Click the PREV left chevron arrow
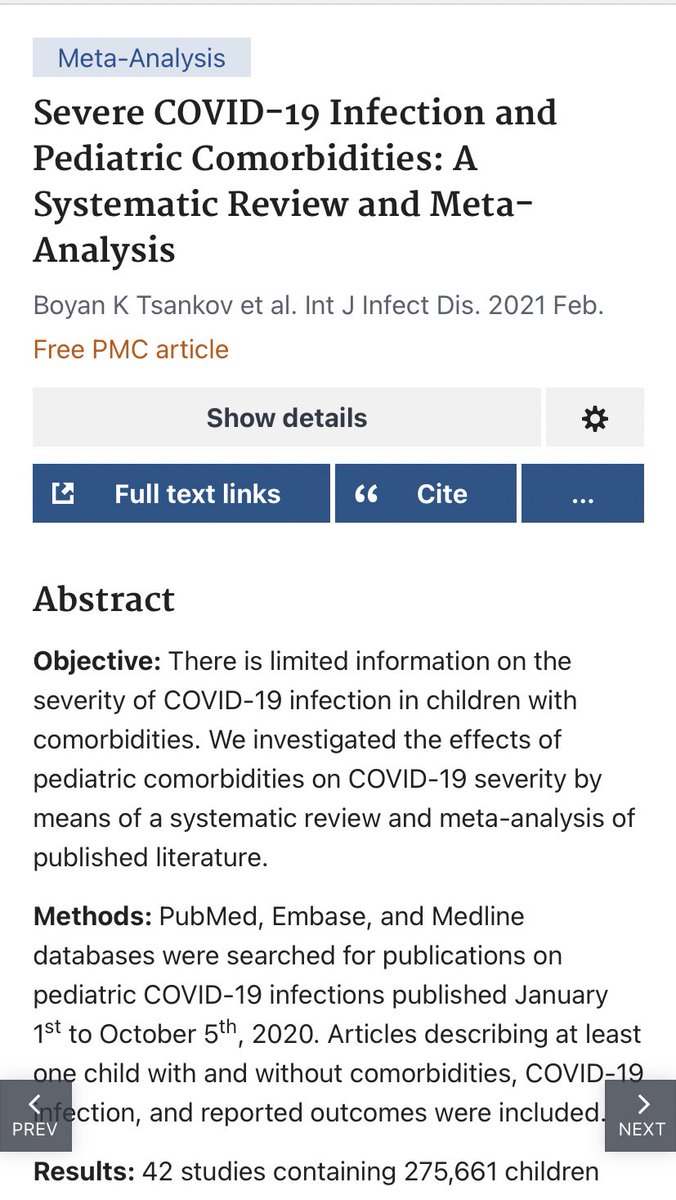Image resolution: width=676 pixels, height=1200 pixels. [x=34, y=1104]
